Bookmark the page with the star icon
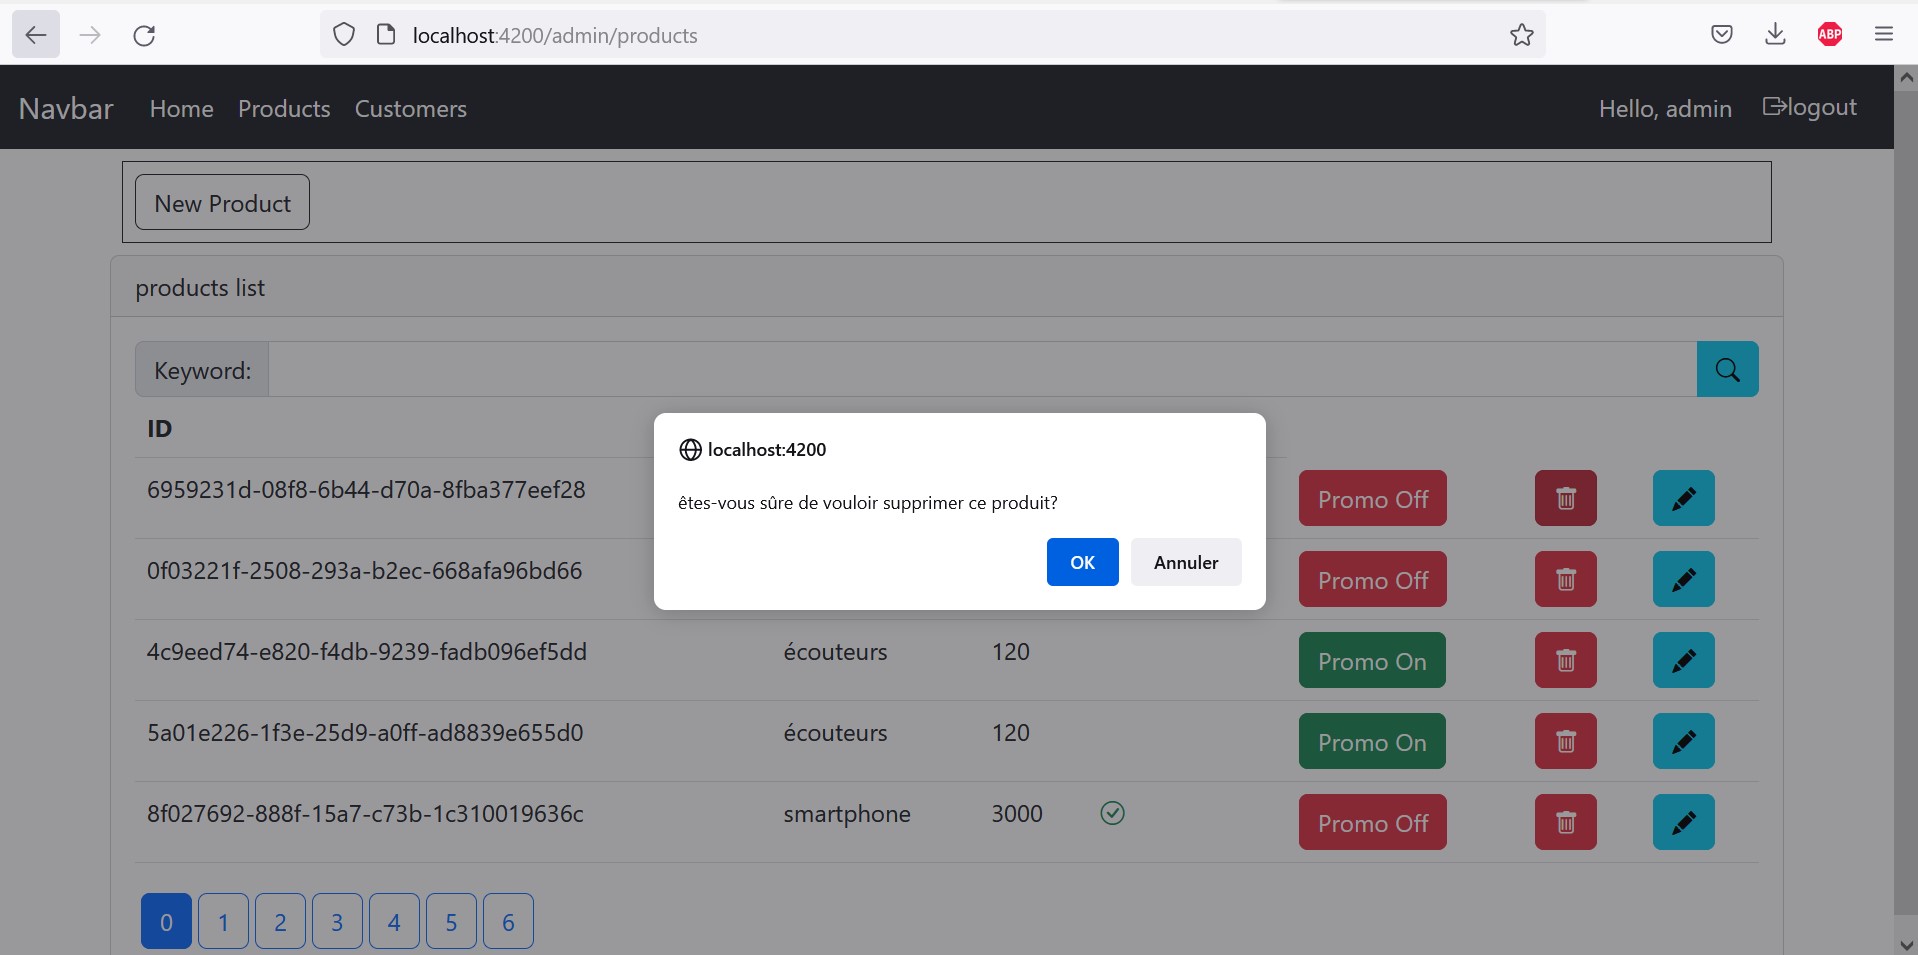 point(1521,35)
